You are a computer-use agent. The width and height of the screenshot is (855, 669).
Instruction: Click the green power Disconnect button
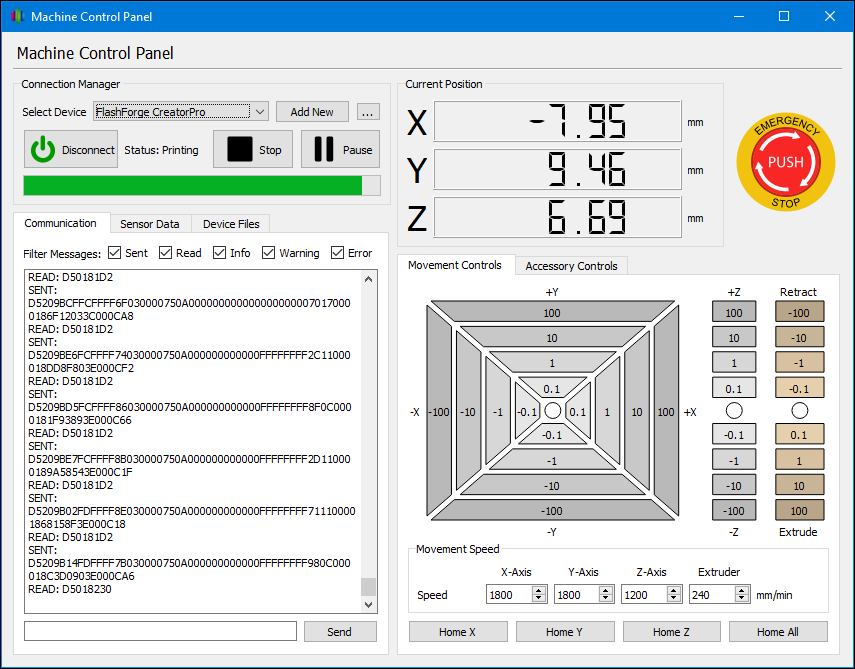[71, 149]
